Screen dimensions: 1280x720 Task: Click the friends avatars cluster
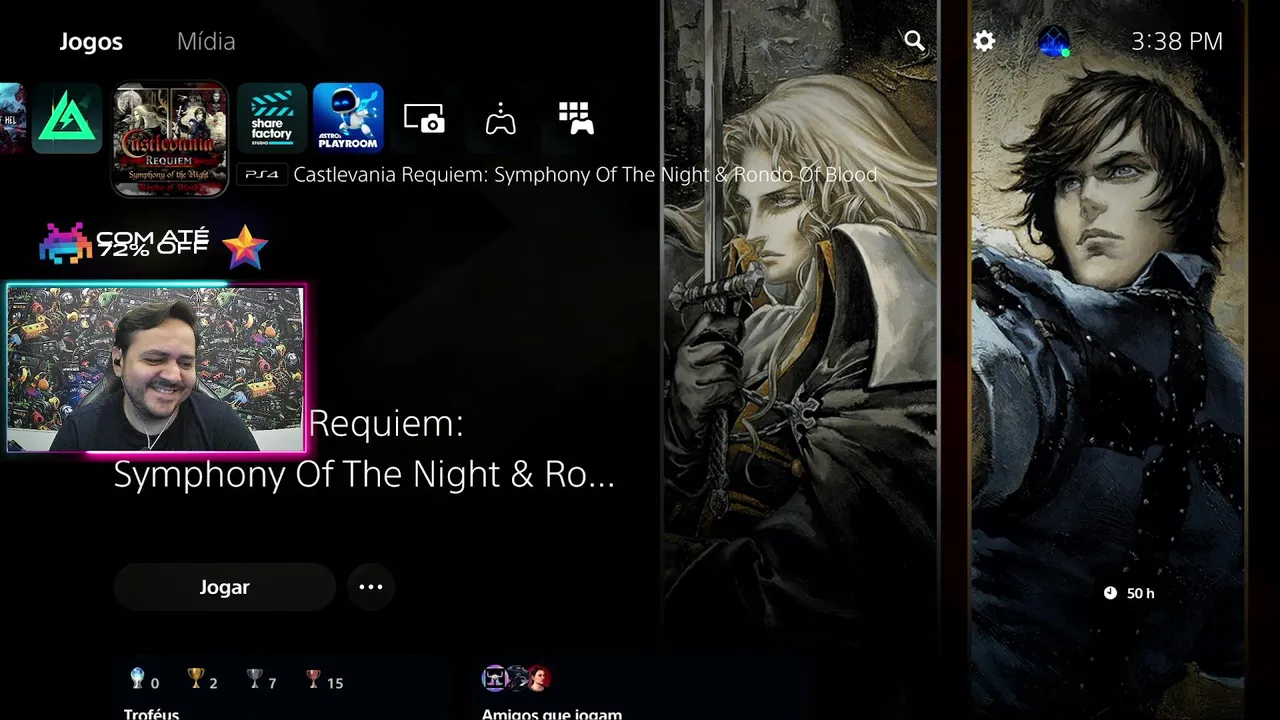(516, 678)
